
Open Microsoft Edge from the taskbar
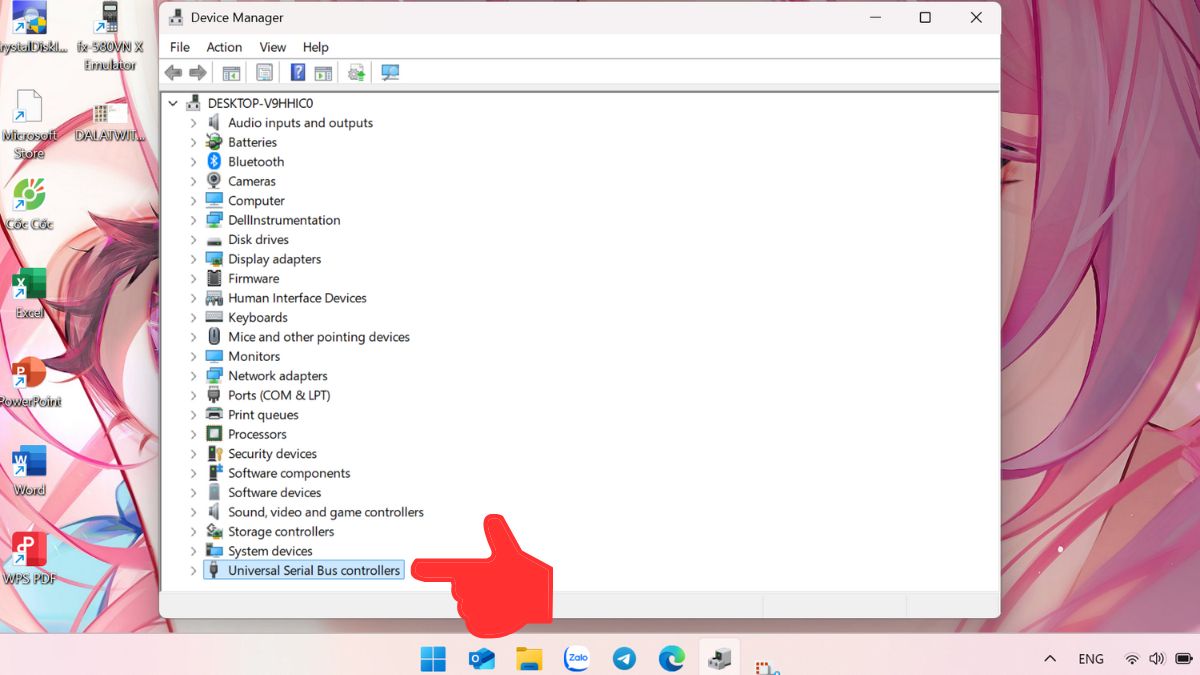coord(672,658)
